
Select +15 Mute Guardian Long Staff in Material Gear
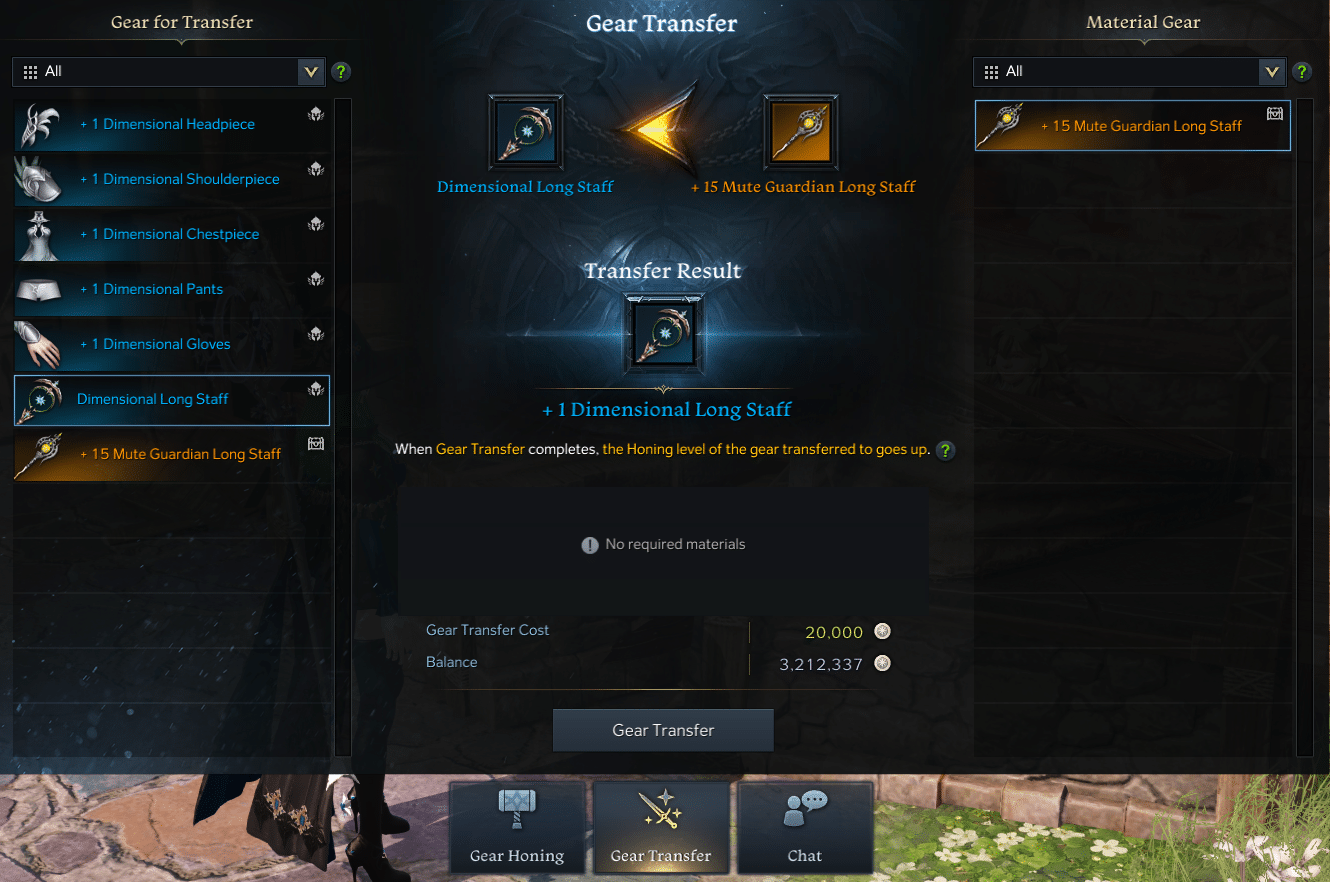1133,126
